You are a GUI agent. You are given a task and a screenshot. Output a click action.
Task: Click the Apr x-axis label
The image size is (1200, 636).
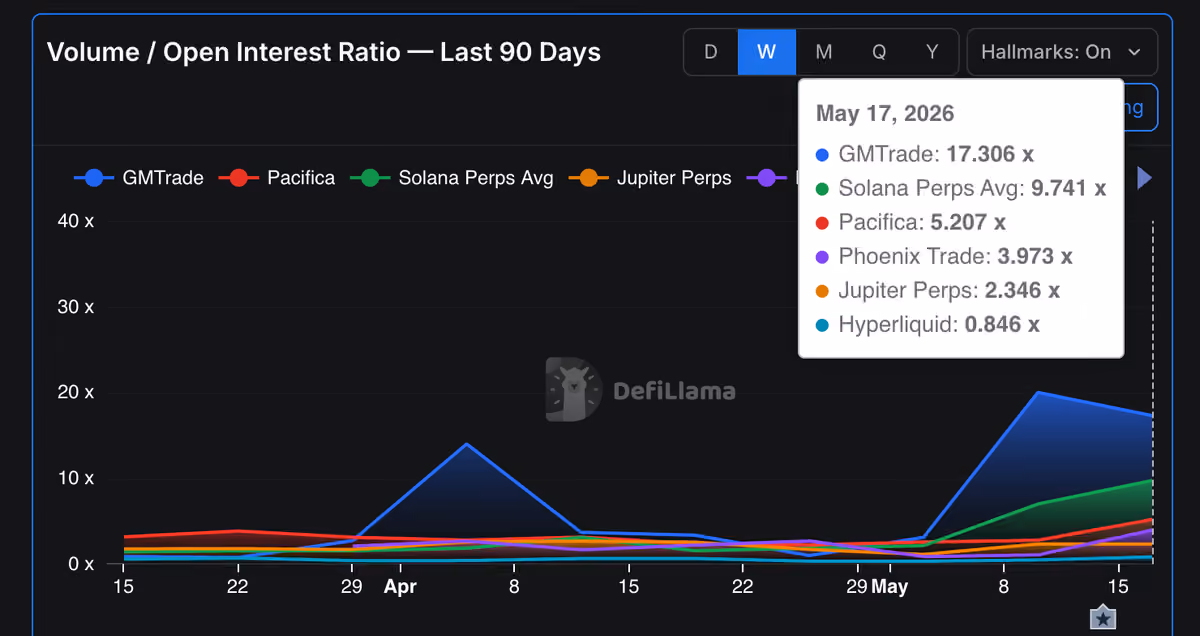[x=400, y=587]
